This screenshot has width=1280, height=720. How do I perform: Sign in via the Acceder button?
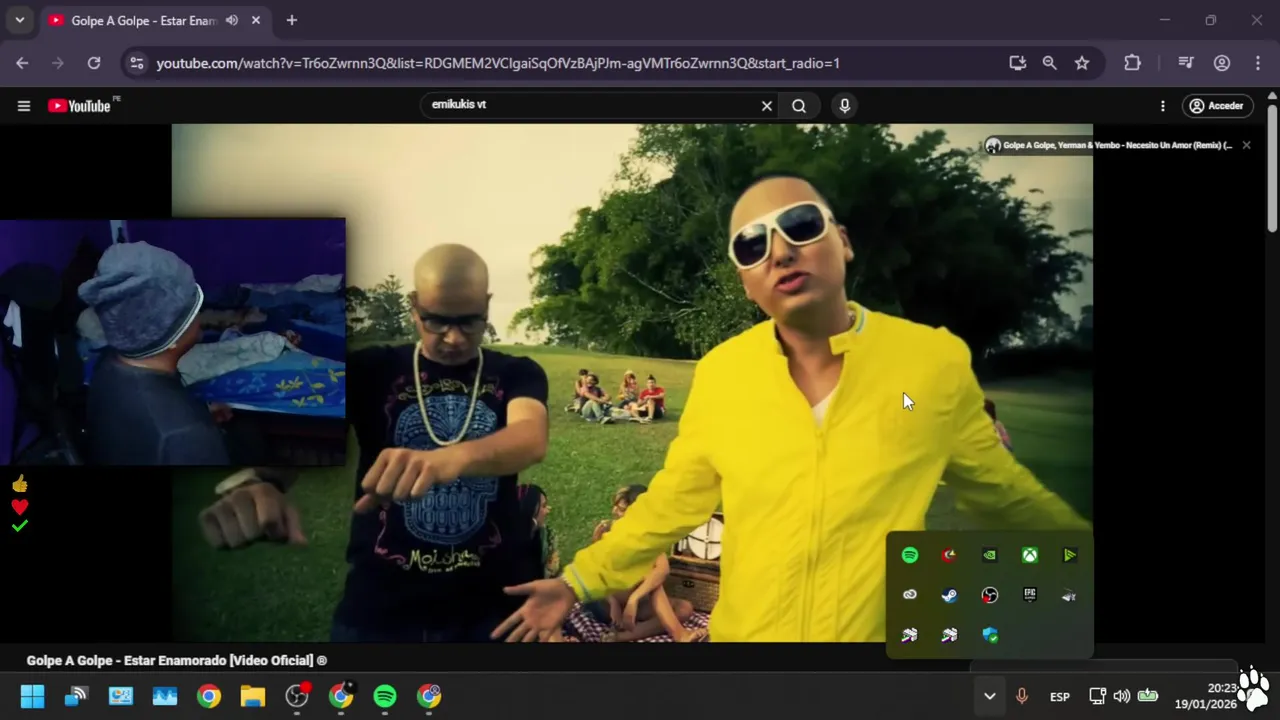point(1216,106)
